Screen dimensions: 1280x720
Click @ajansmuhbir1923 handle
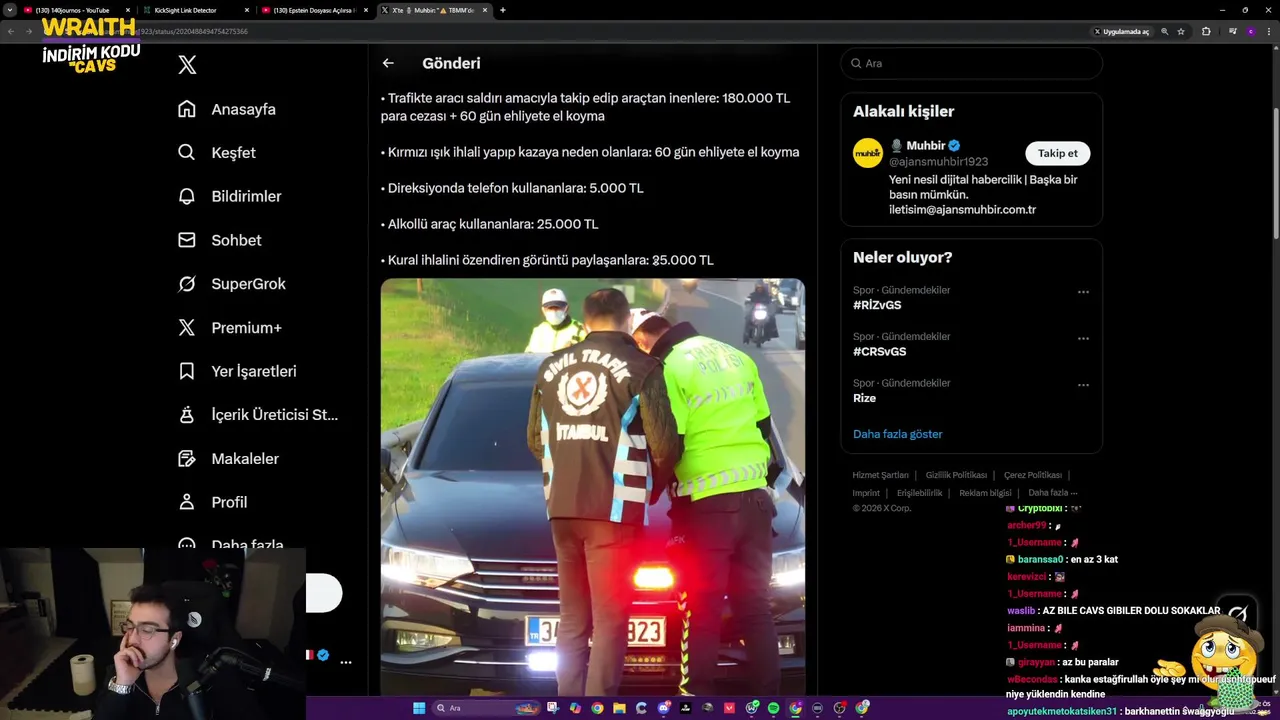click(938, 161)
